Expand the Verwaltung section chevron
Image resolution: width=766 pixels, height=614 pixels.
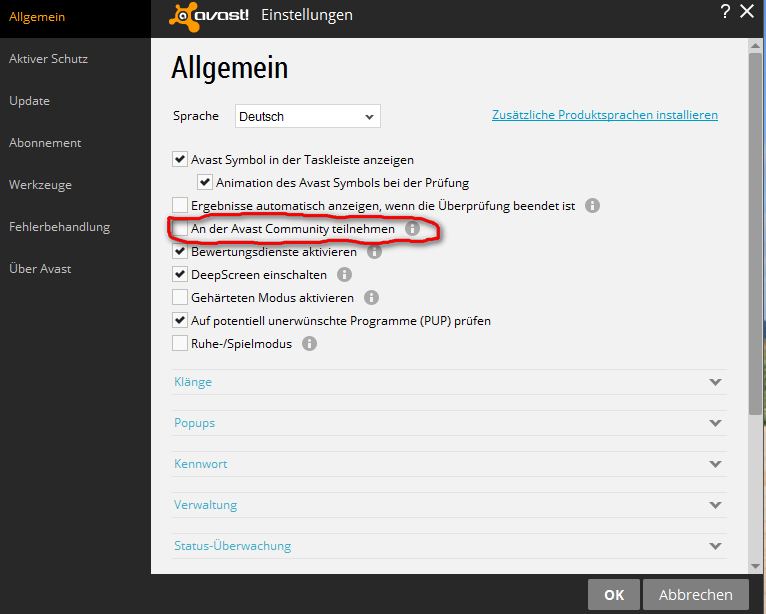click(x=715, y=505)
